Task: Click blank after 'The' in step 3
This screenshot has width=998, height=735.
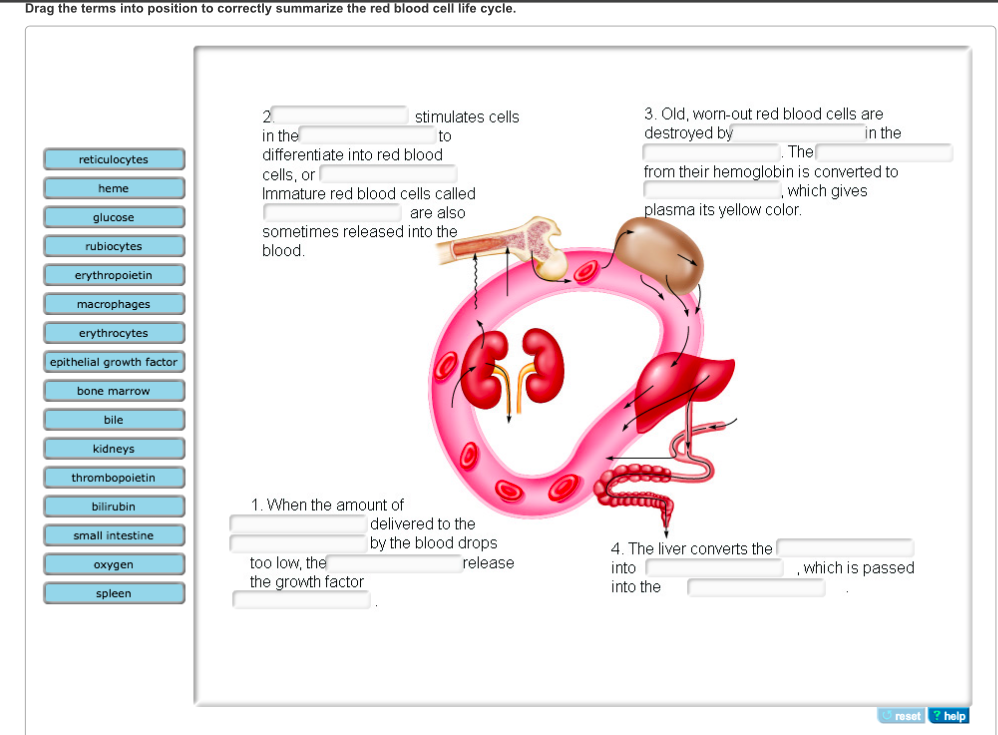Action: point(884,152)
